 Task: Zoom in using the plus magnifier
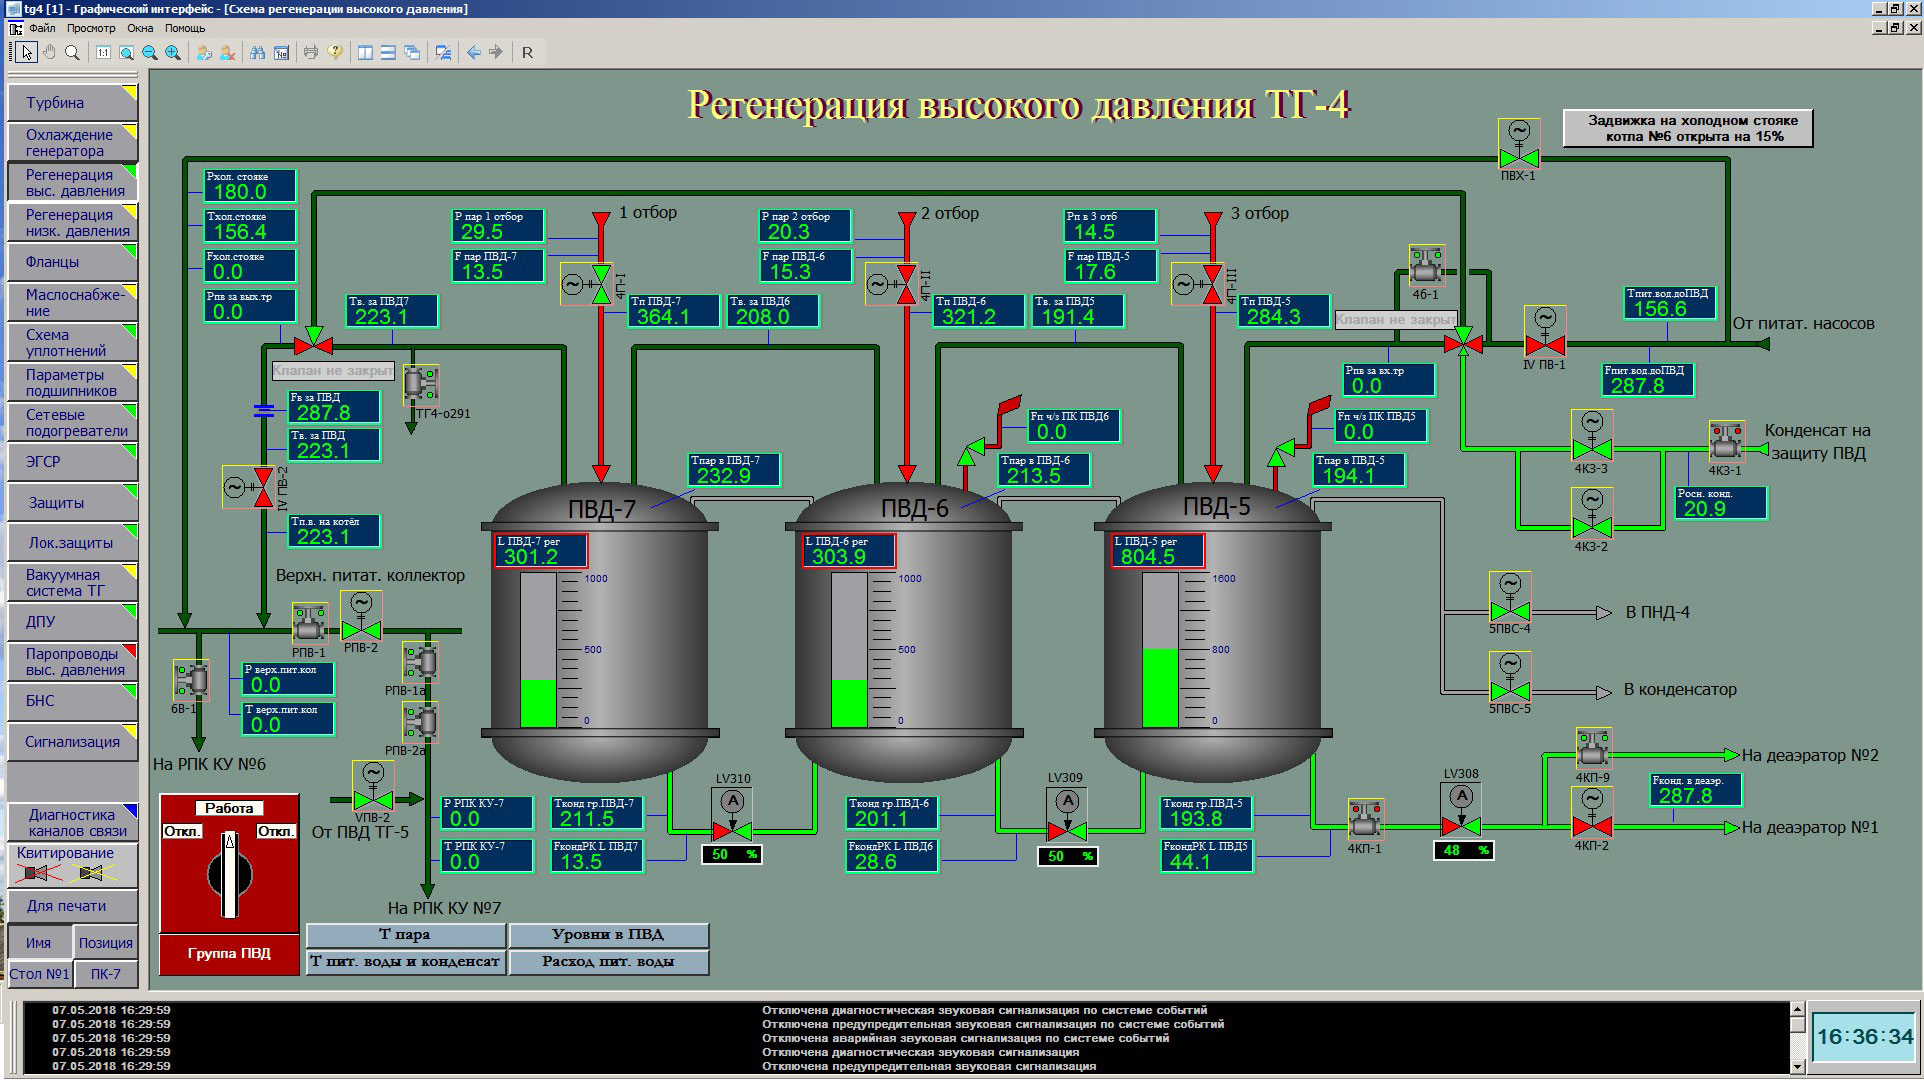click(x=173, y=52)
